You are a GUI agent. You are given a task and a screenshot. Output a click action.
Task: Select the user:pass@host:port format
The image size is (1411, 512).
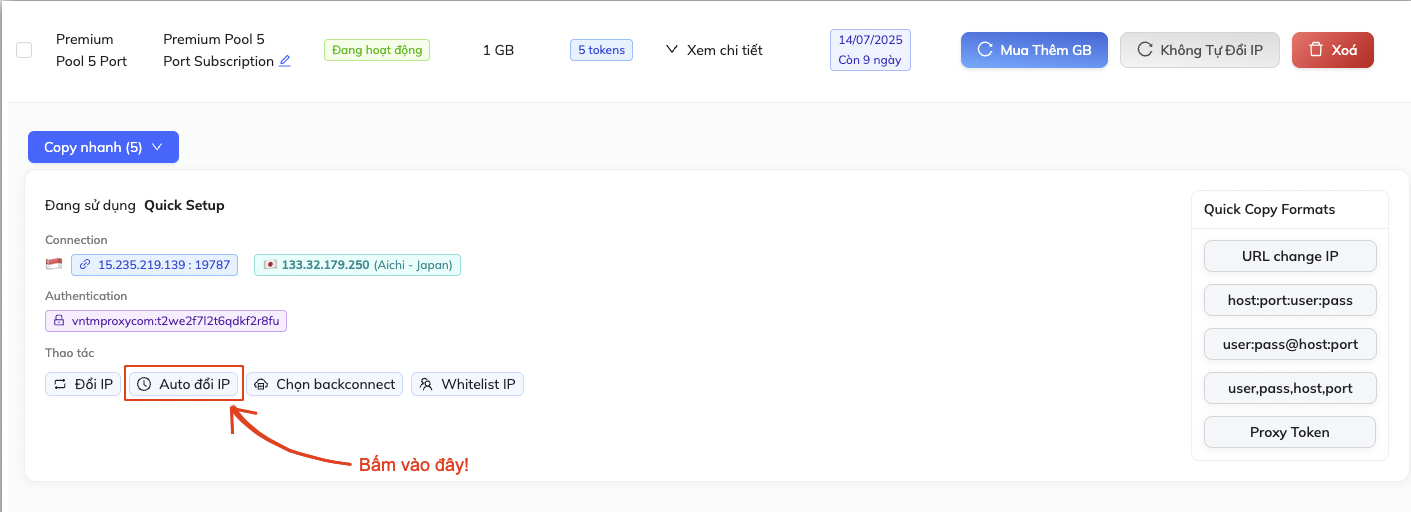point(1290,344)
